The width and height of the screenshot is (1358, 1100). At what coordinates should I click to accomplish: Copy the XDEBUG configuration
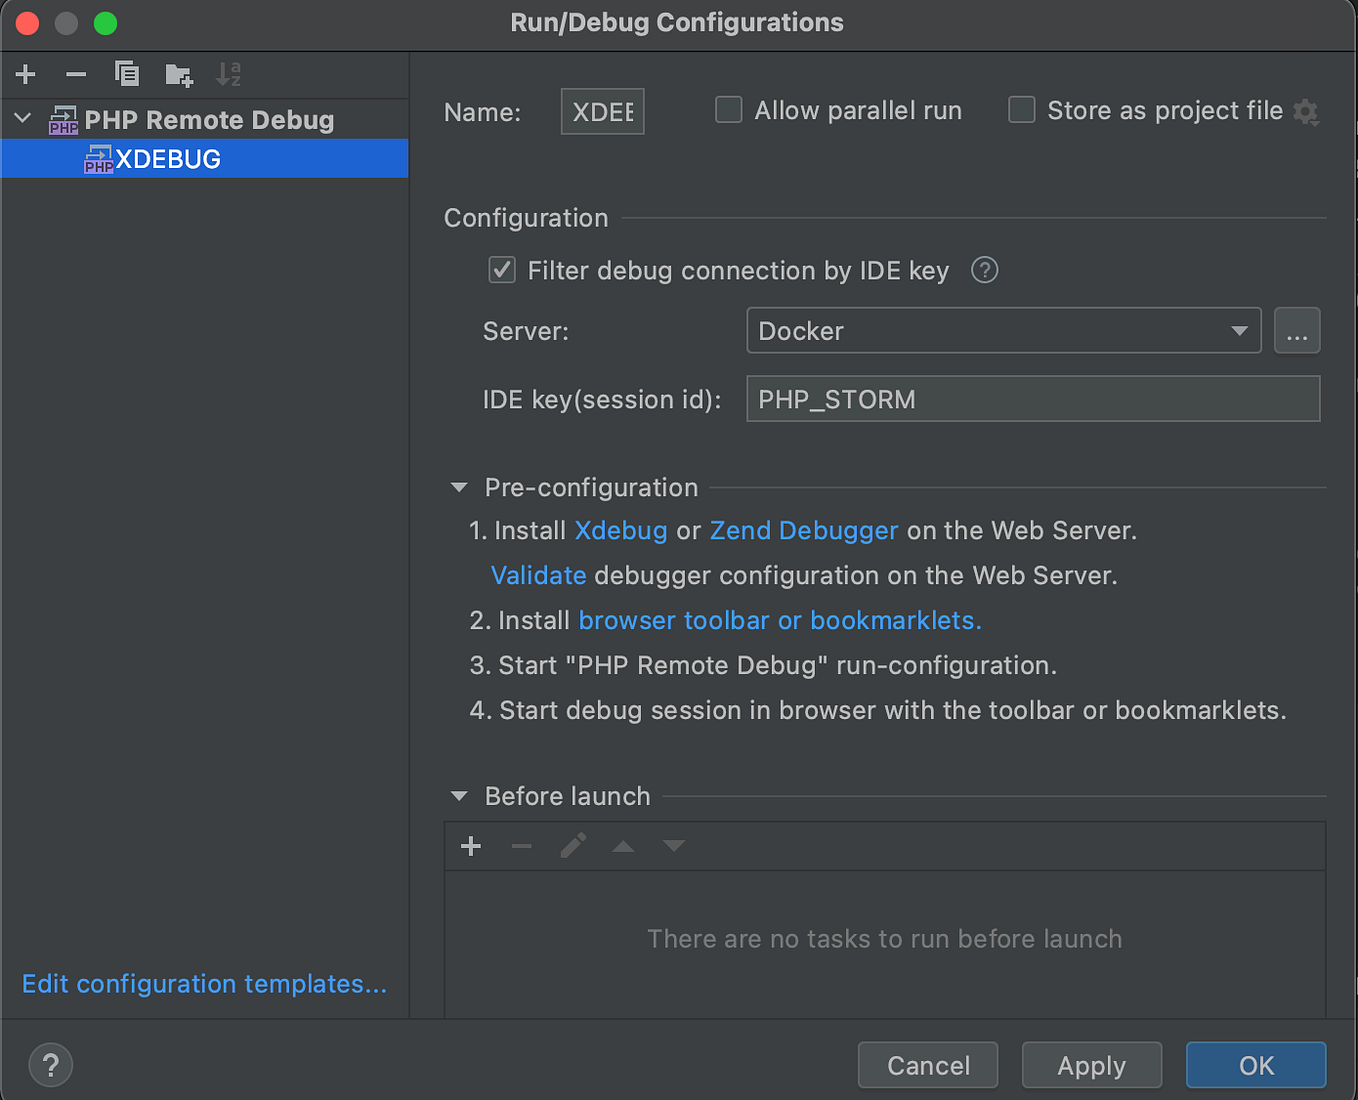click(126, 74)
